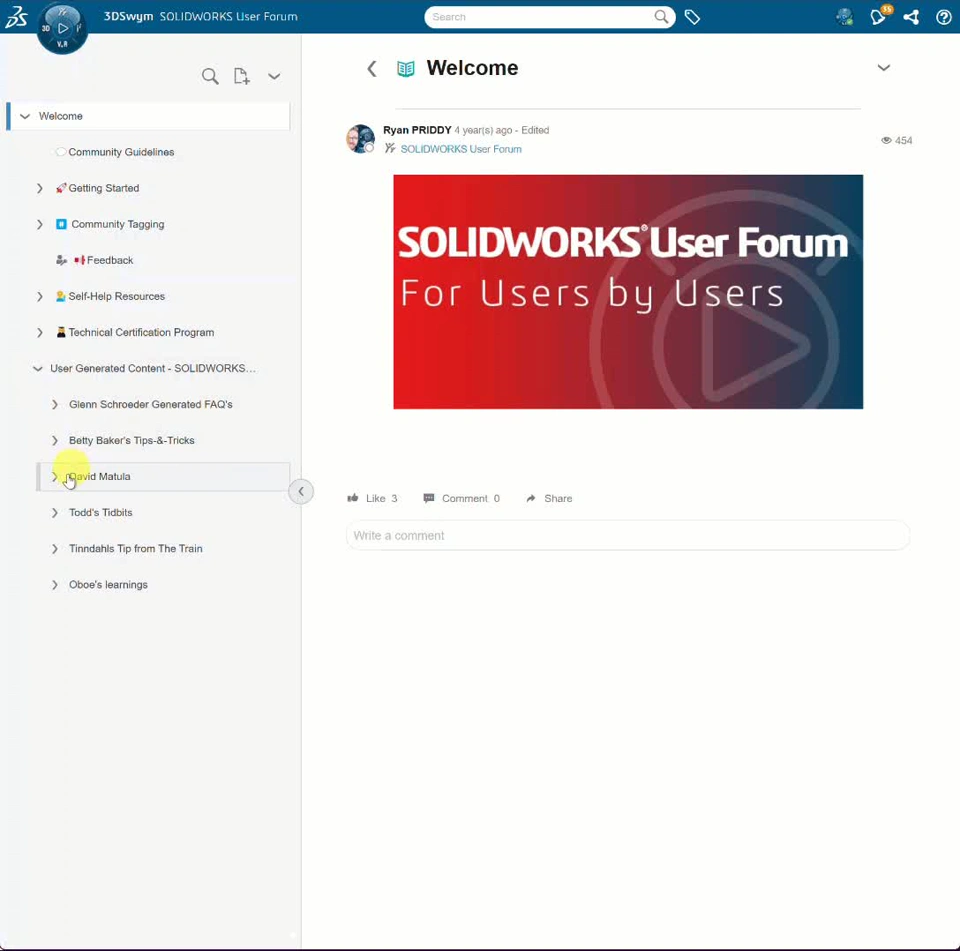
Task: Open the Welcome page actions dropdown
Action: (x=883, y=67)
